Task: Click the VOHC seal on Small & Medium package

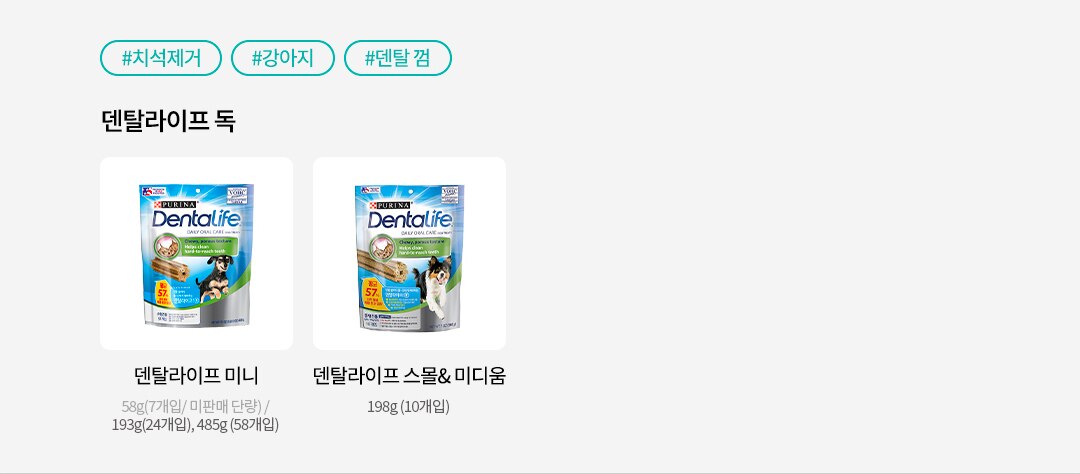Action: tap(450, 194)
